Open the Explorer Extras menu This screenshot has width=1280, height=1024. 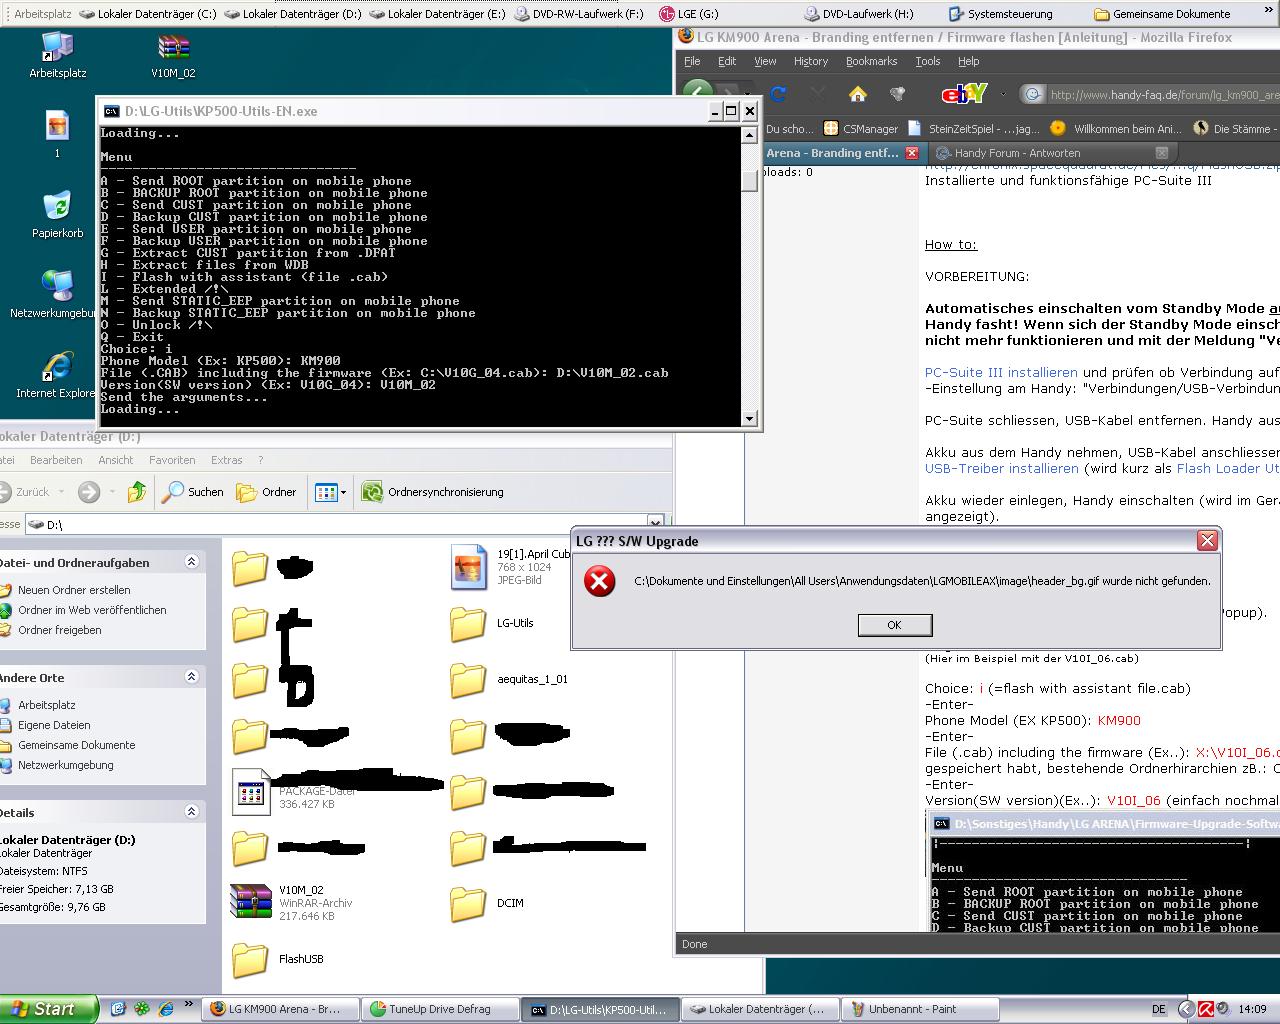(x=226, y=460)
